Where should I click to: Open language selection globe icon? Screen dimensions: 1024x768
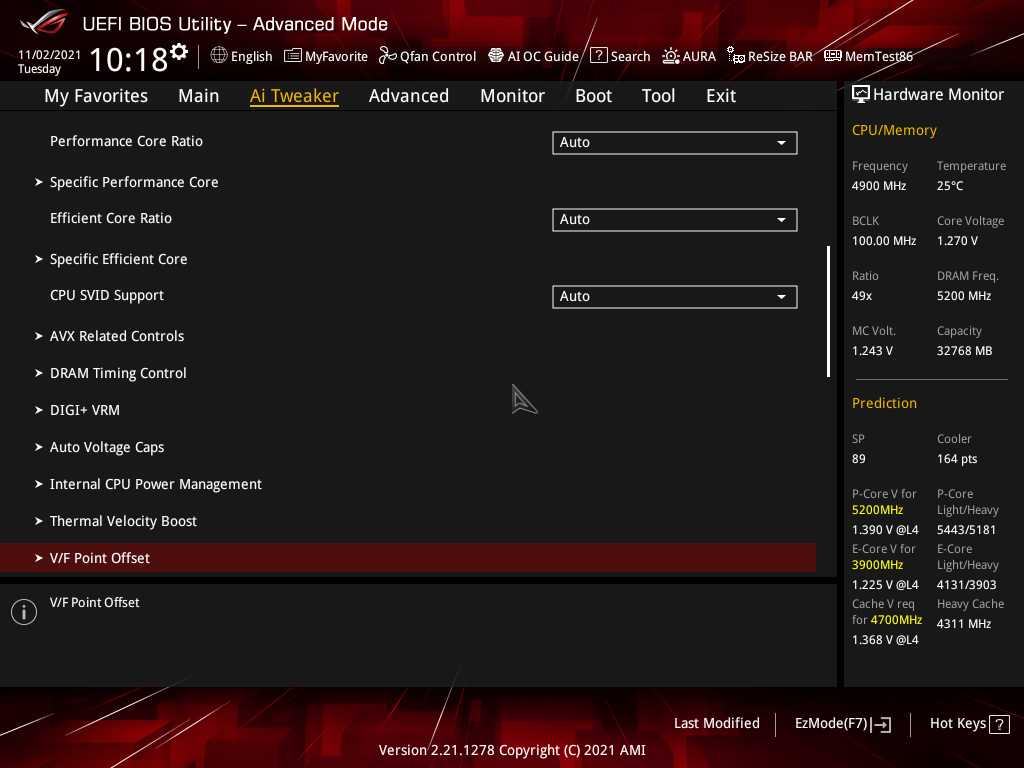click(219, 56)
